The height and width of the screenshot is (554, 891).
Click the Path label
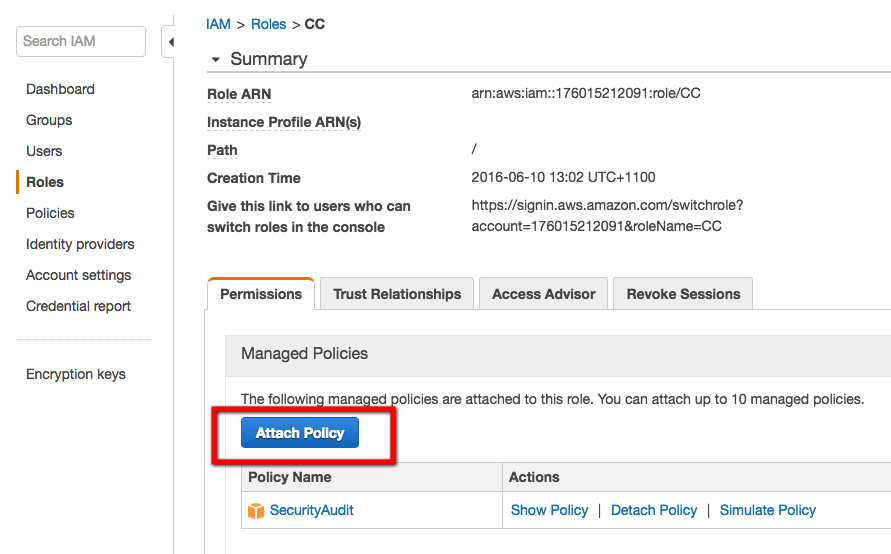[x=222, y=150]
